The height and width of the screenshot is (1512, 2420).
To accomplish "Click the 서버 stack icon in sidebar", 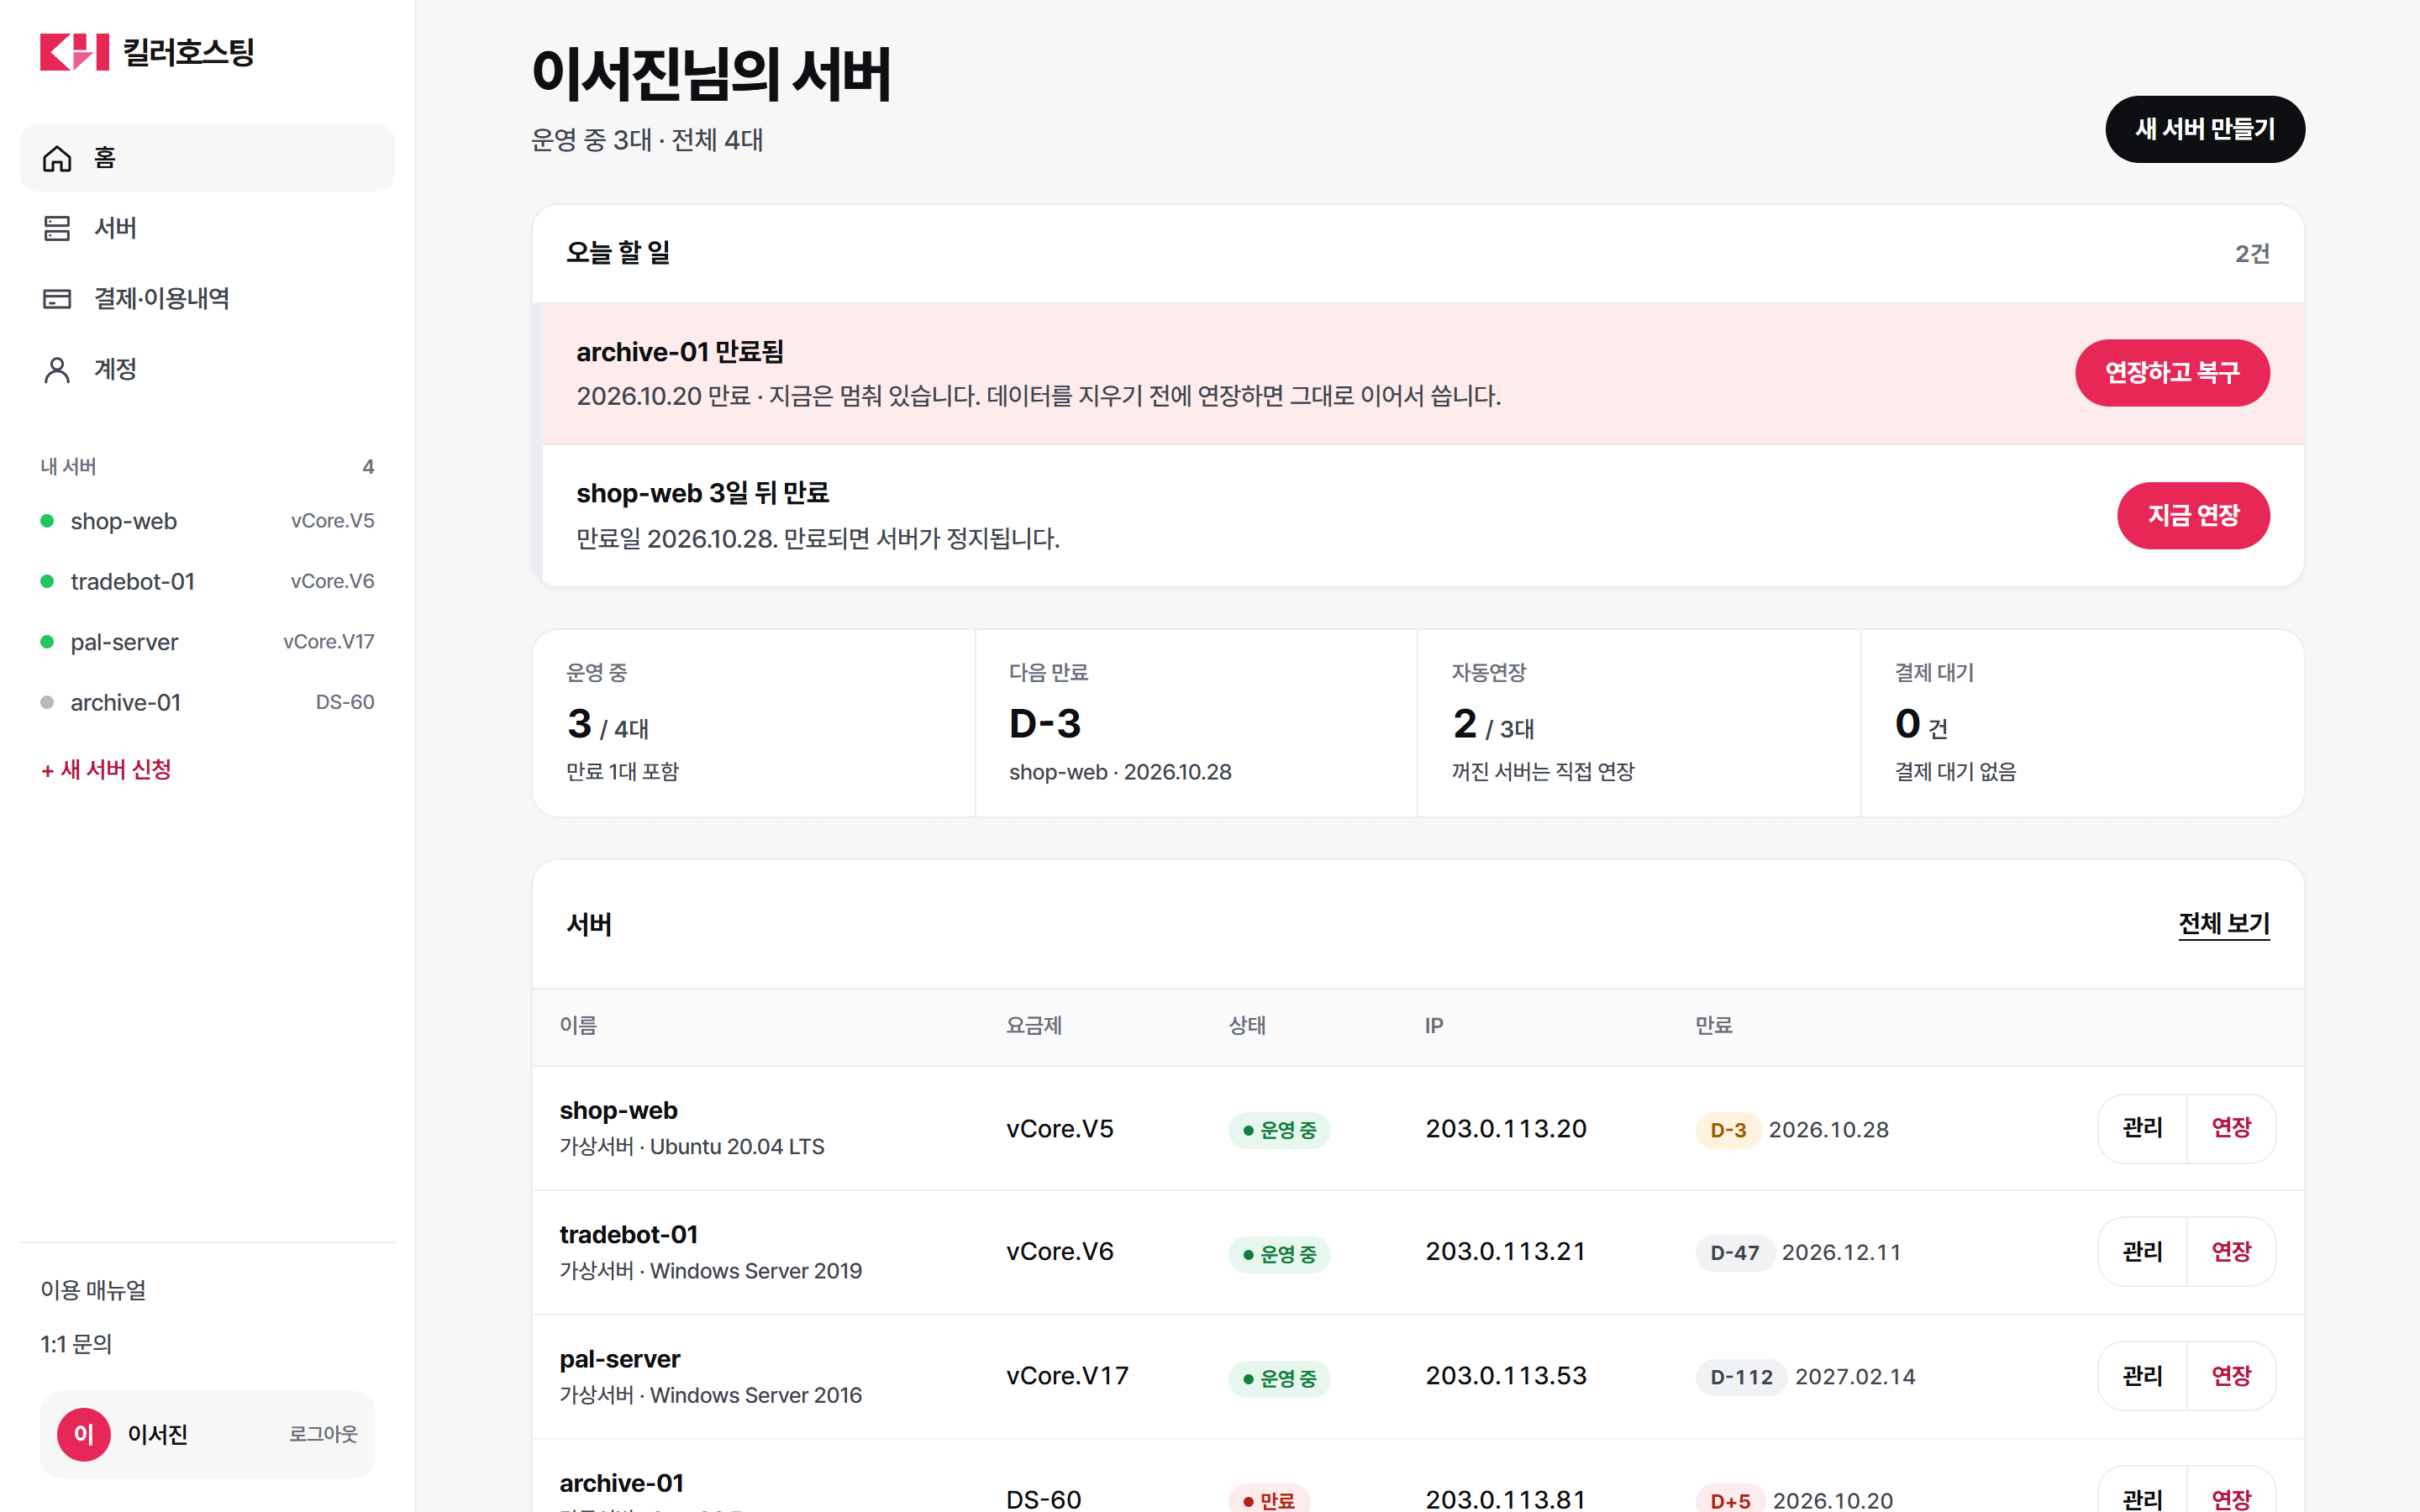I will 57,228.
